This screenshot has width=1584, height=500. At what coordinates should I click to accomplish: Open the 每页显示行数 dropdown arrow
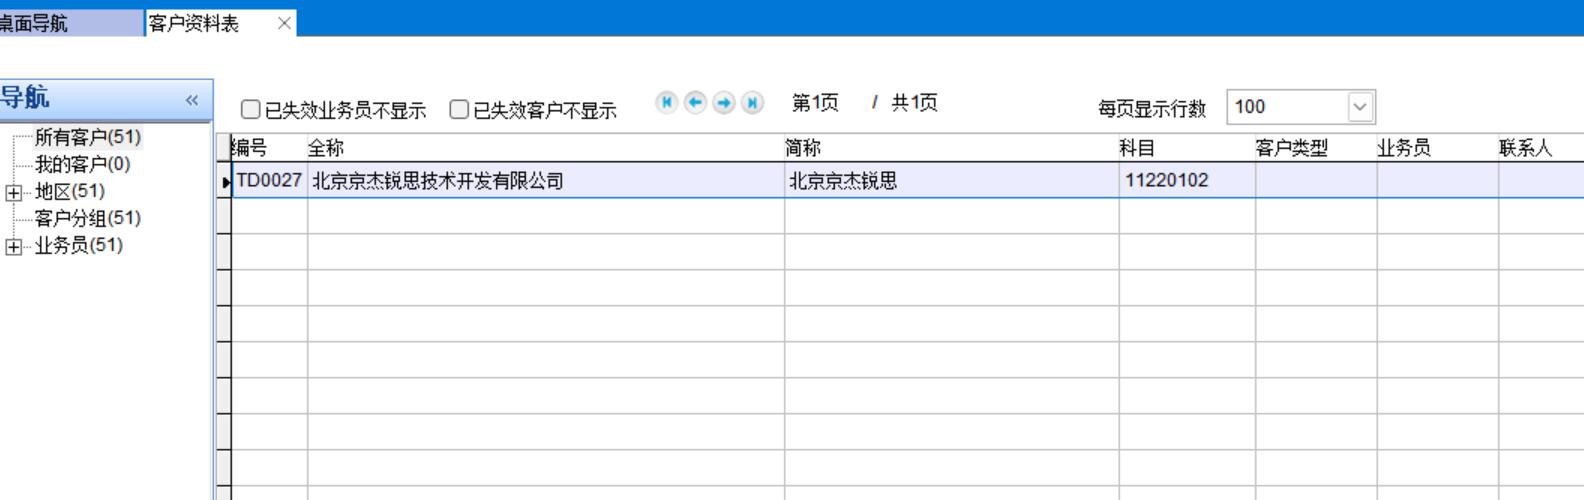[x=1360, y=107]
